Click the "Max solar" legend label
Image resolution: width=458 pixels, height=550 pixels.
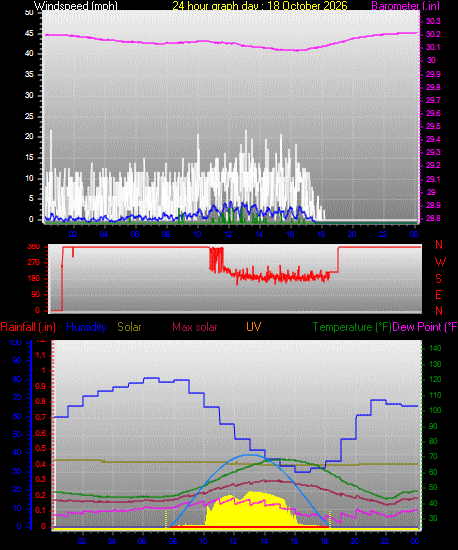195,327
